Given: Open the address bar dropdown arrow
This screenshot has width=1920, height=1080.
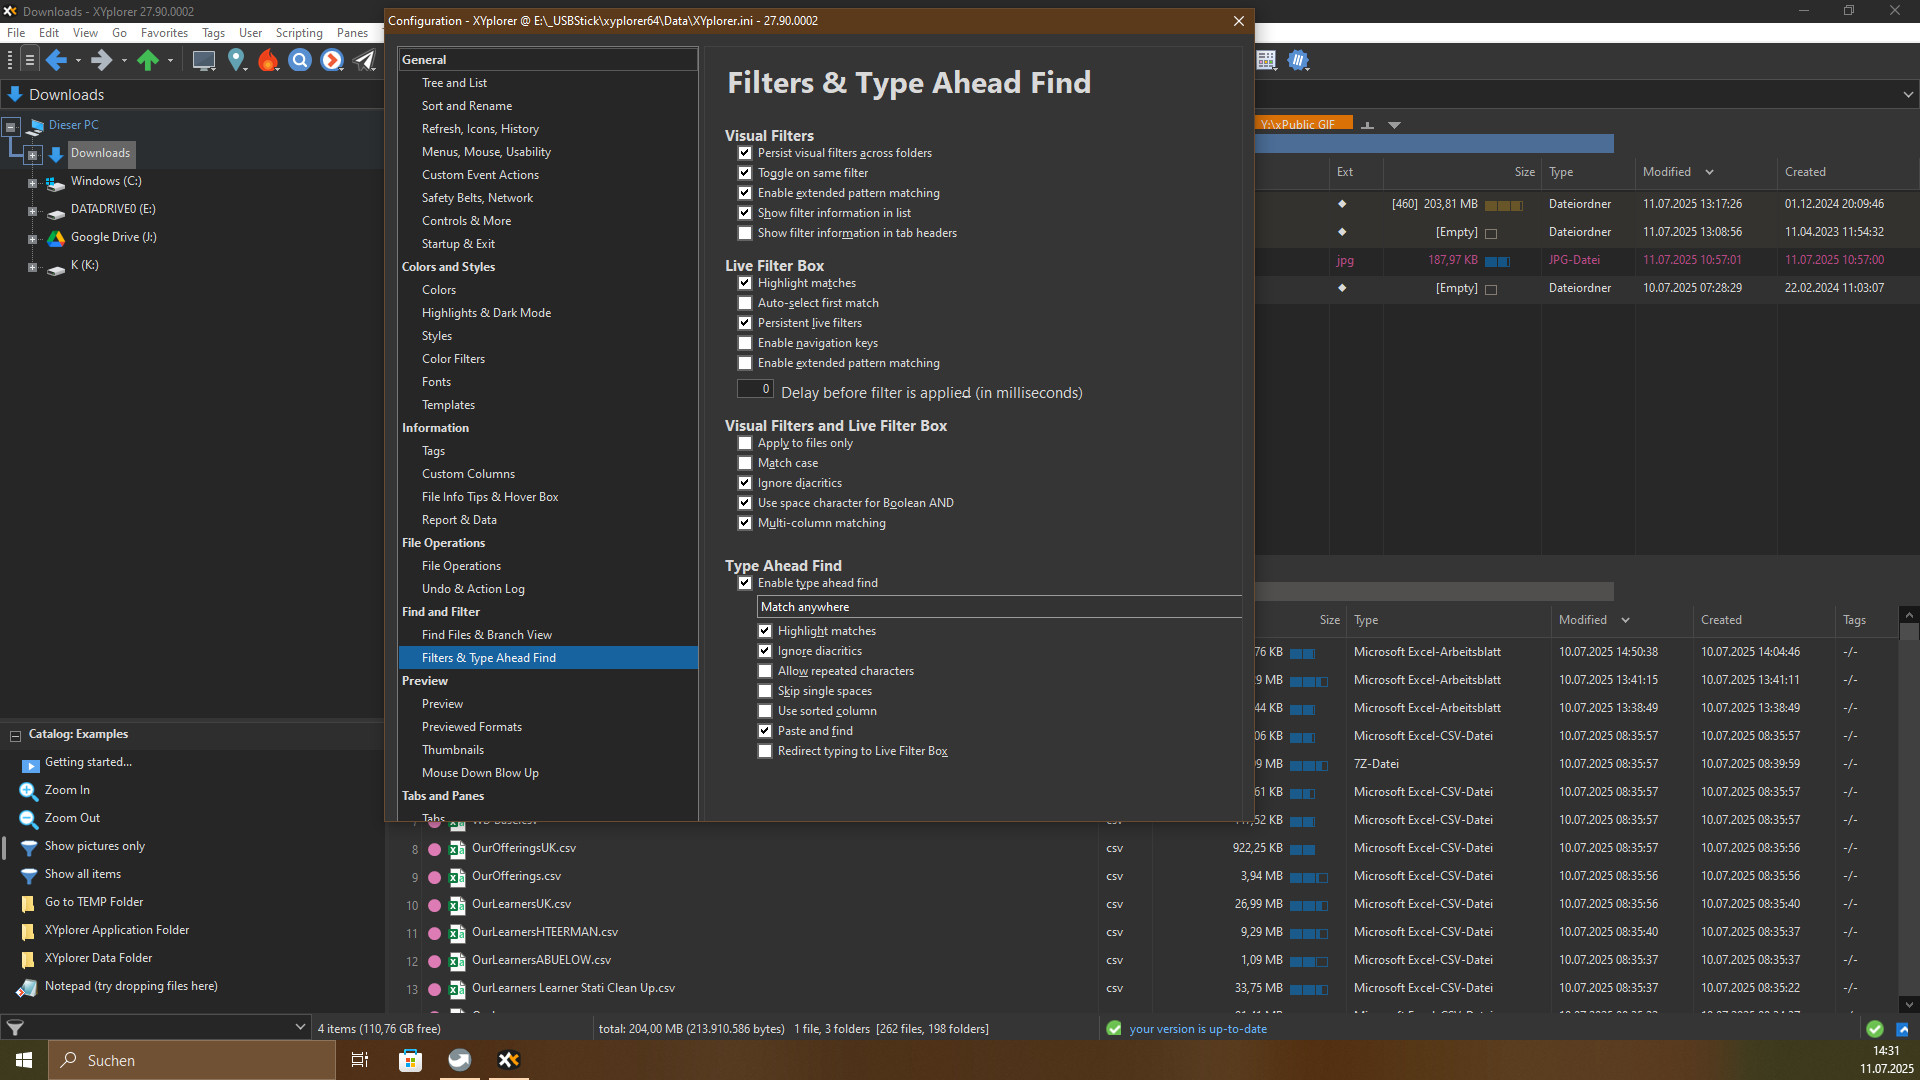Looking at the screenshot, I should pos(1908,95).
